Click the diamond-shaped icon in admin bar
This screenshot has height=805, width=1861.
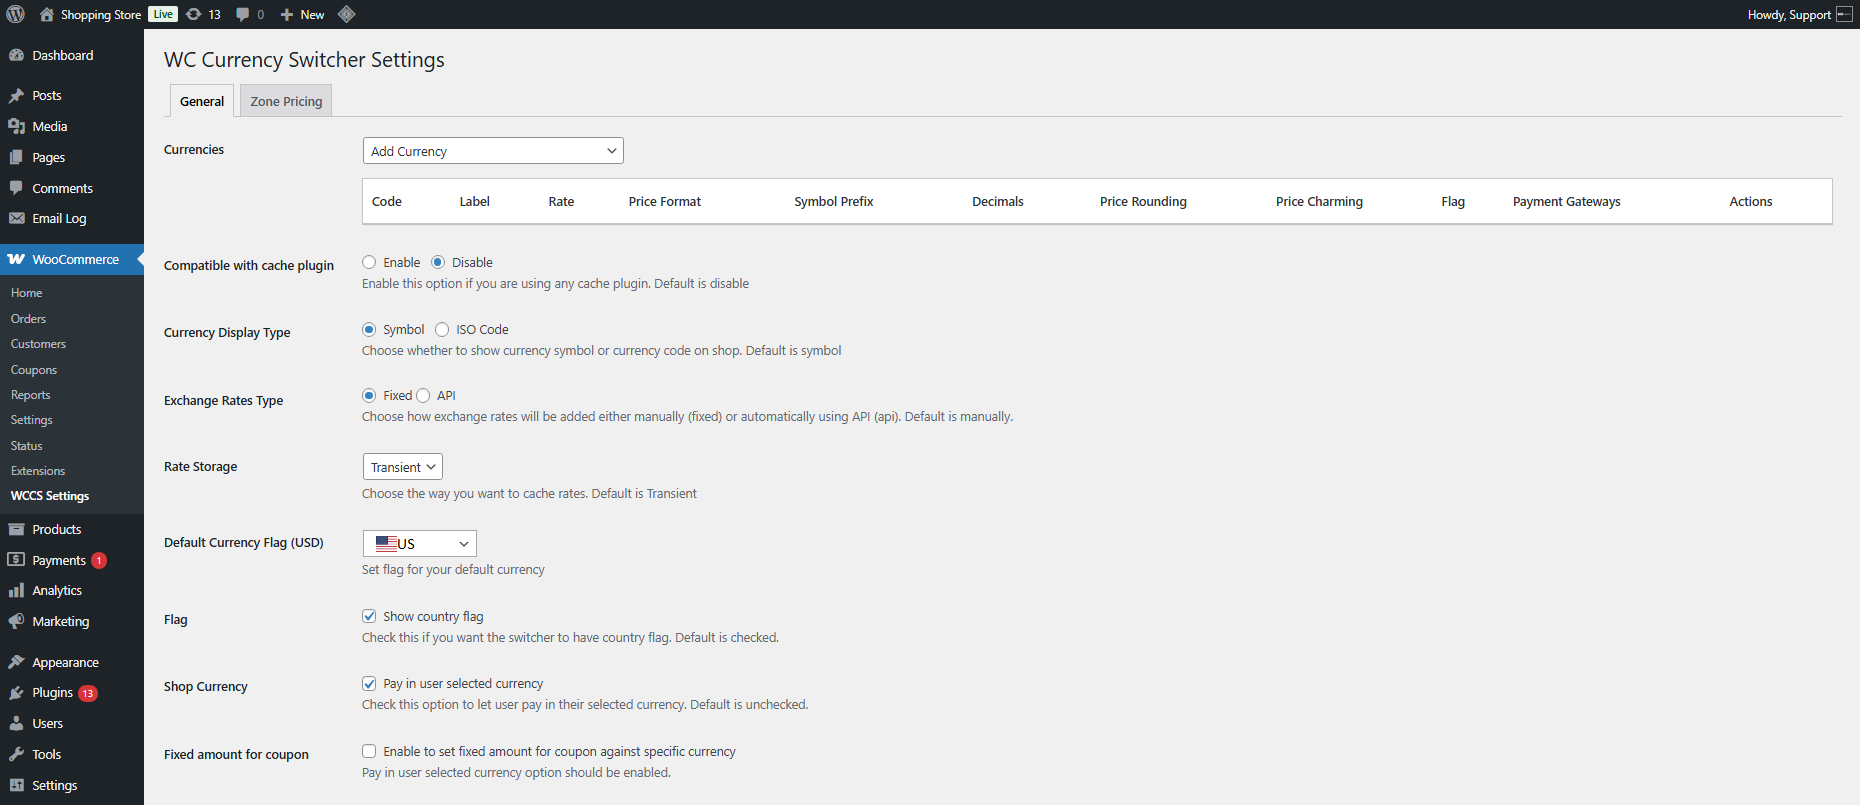(347, 14)
